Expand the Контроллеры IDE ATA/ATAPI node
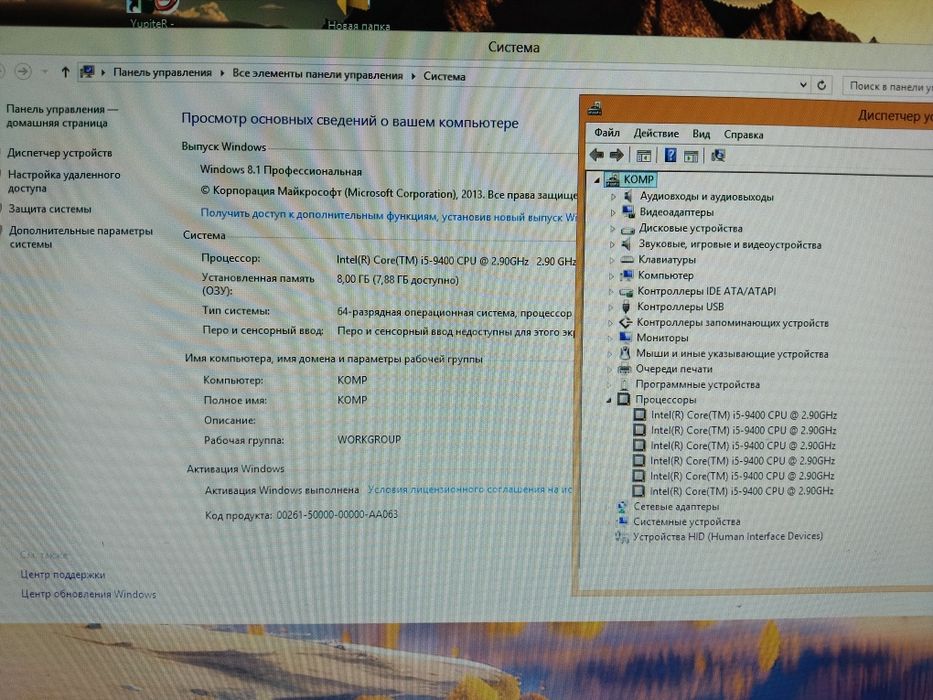Image resolution: width=933 pixels, height=700 pixels. click(x=611, y=292)
